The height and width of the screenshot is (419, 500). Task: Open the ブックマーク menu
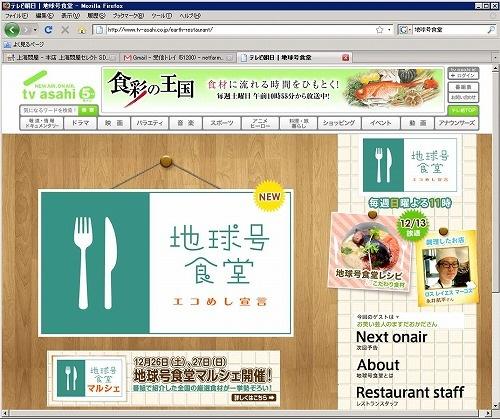click(x=128, y=16)
